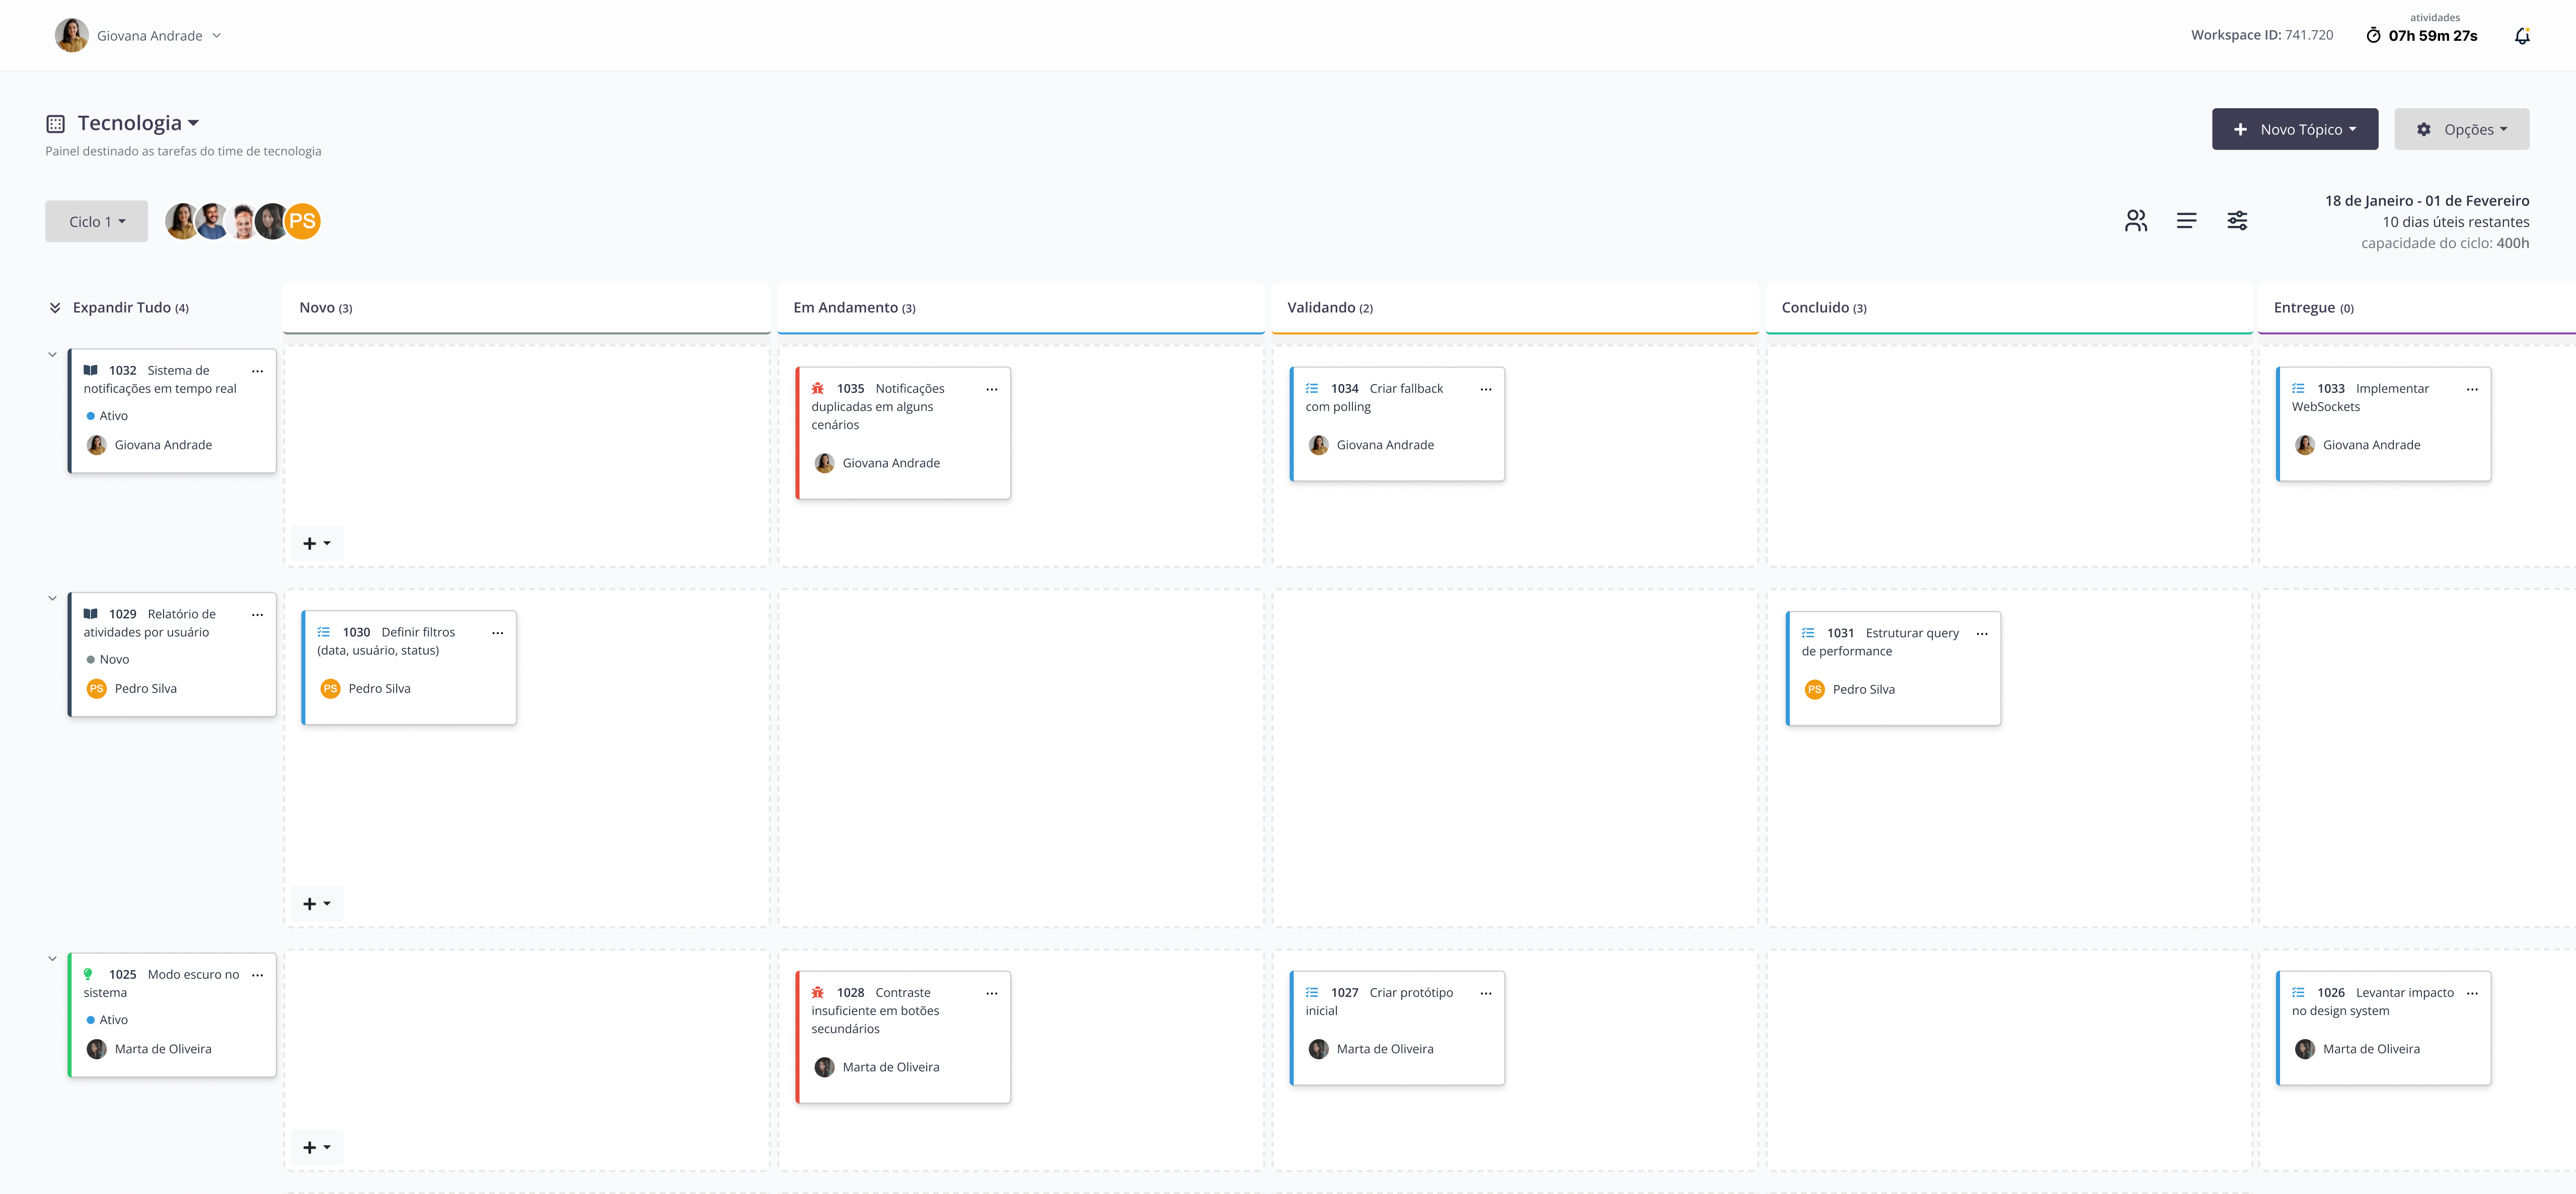Select the Em Andamento column header
The width and height of the screenshot is (2576, 1194).
tap(853, 308)
